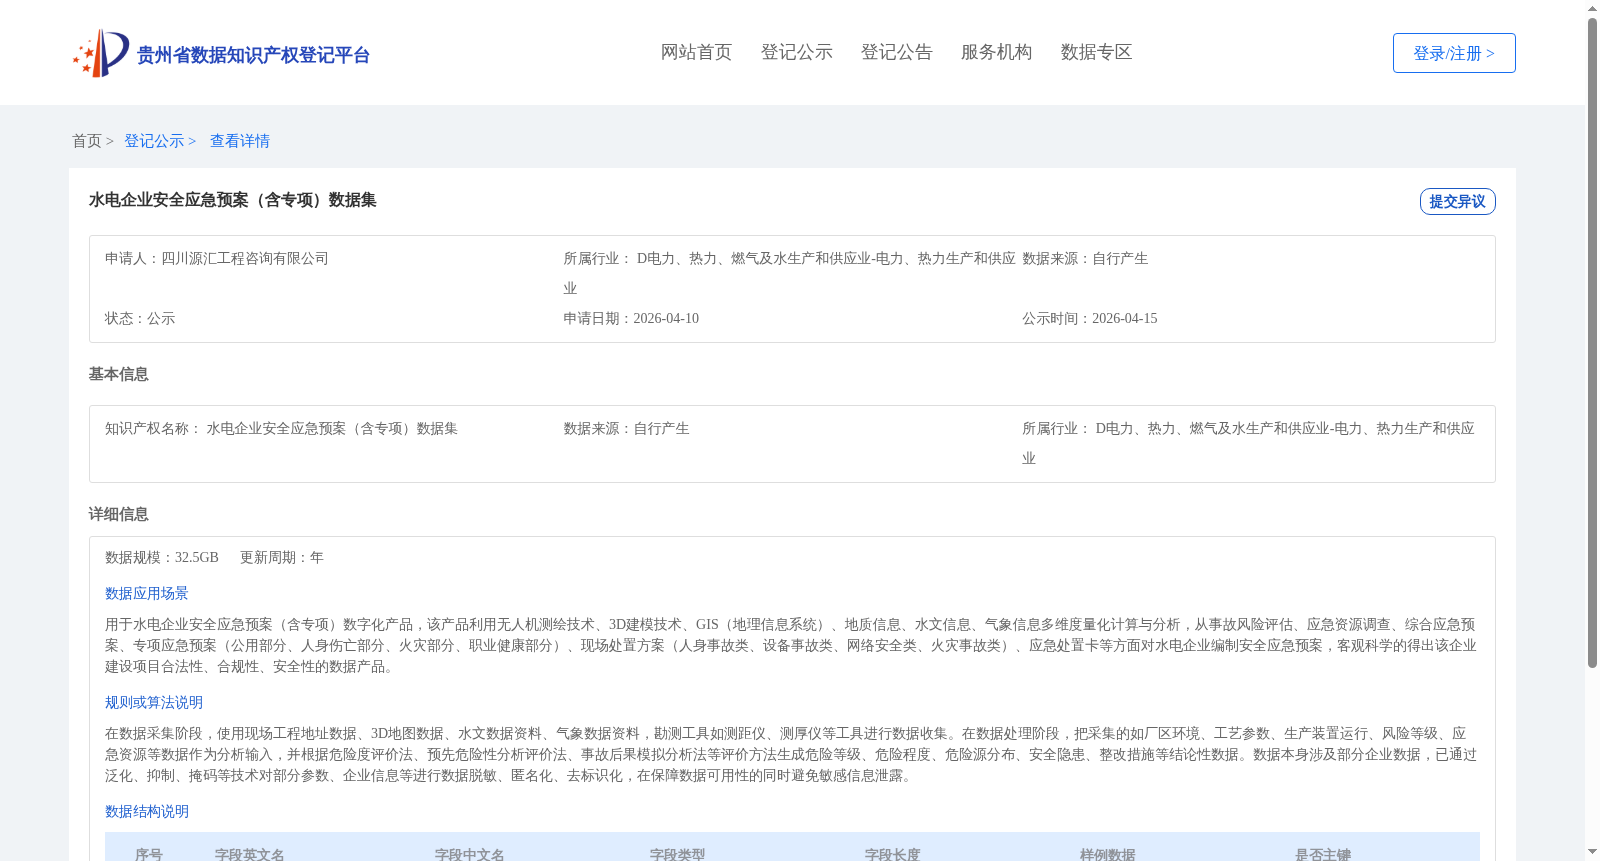The width and height of the screenshot is (1600, 861).
Task: Click the platform logo emblem
Action: [x=101, y=53]
